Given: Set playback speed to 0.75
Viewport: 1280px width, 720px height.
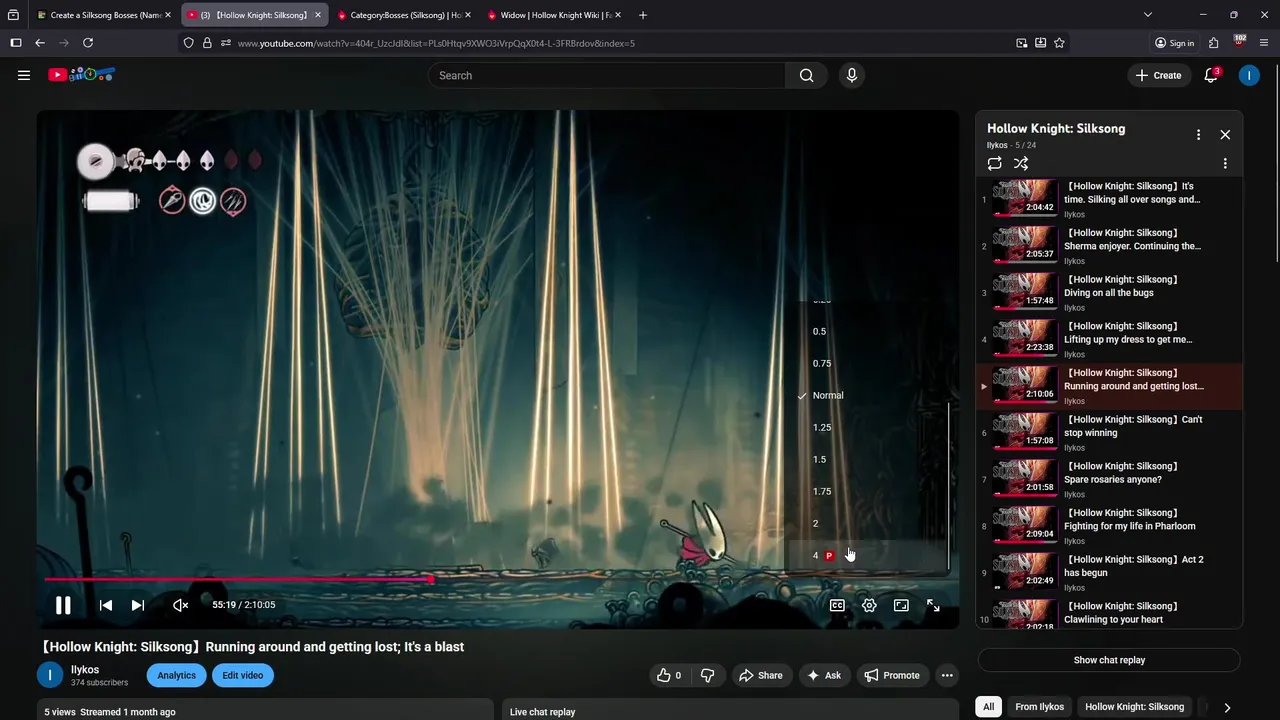Looking at the screenshot, I should [x=867, y=363].
